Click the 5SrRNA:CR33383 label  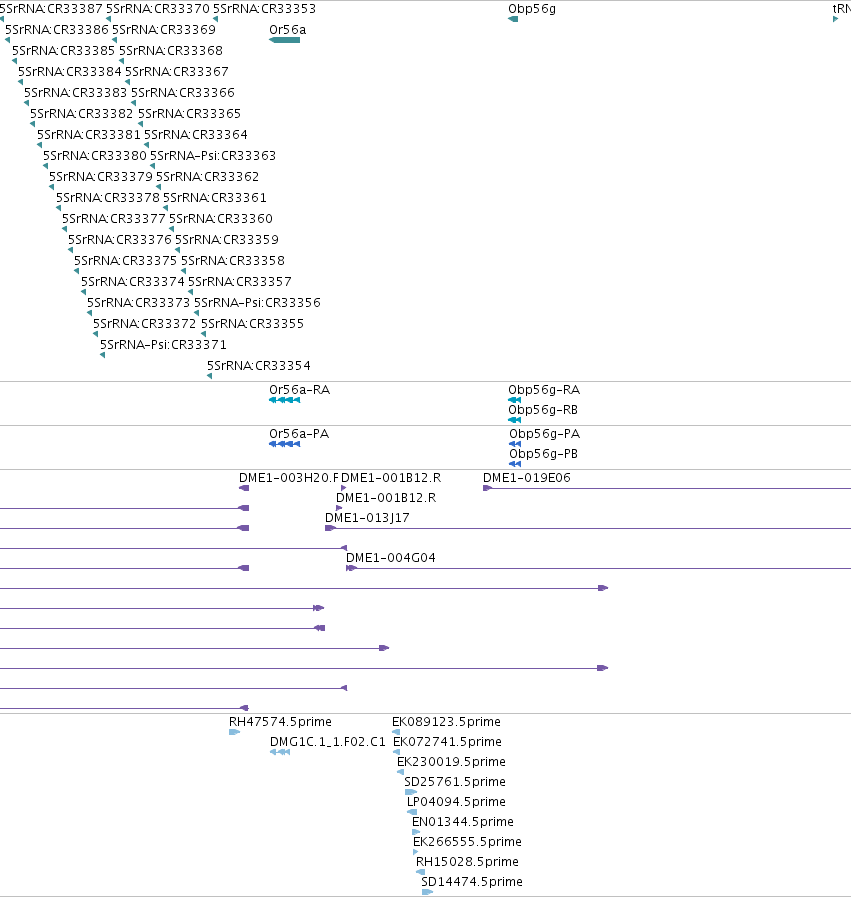(75, 93)
